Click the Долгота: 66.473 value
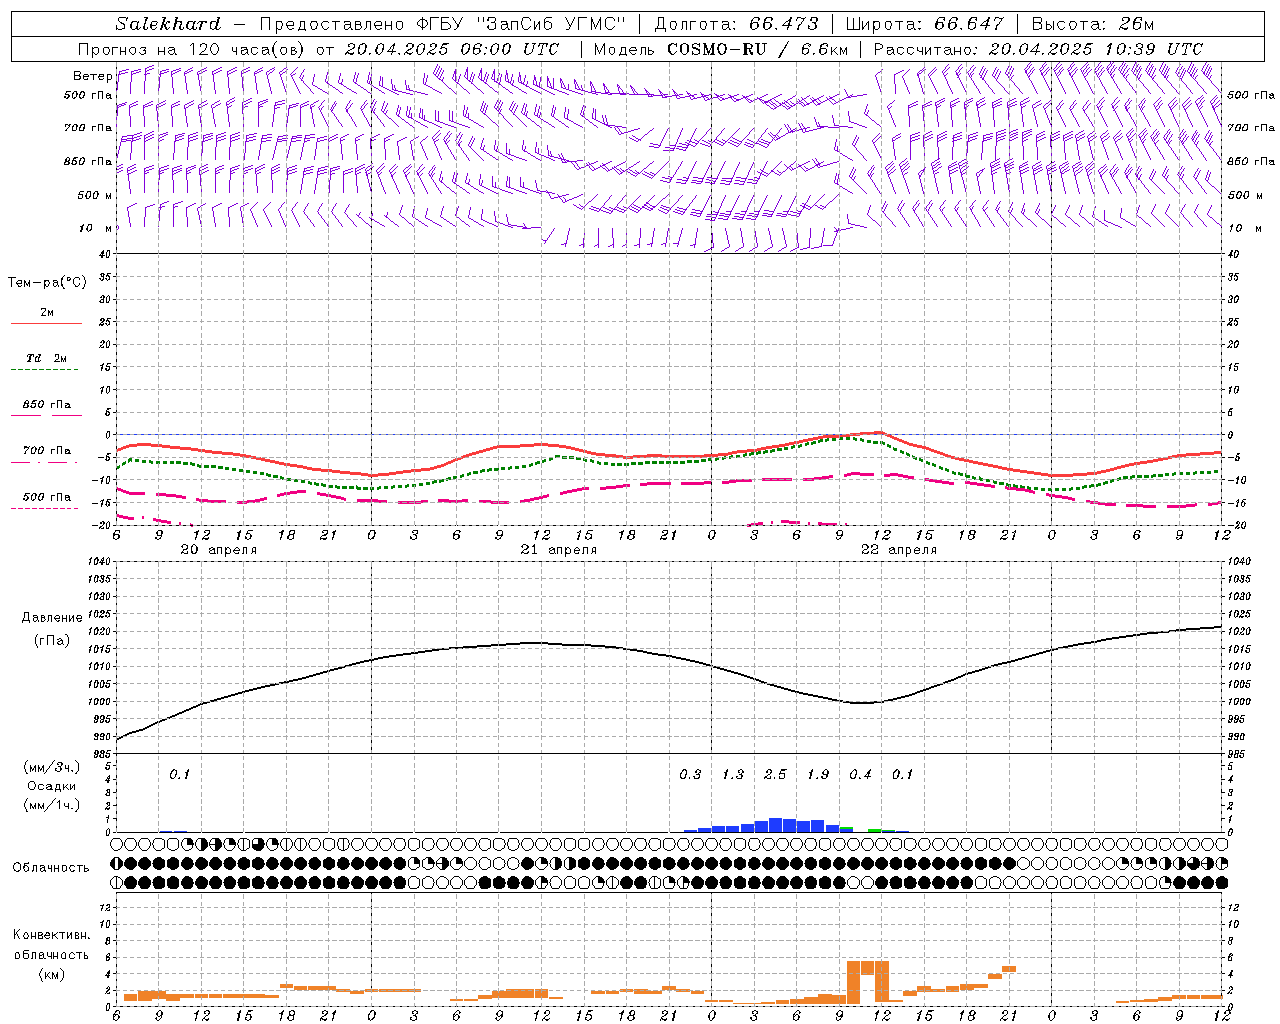 [736, 24]
